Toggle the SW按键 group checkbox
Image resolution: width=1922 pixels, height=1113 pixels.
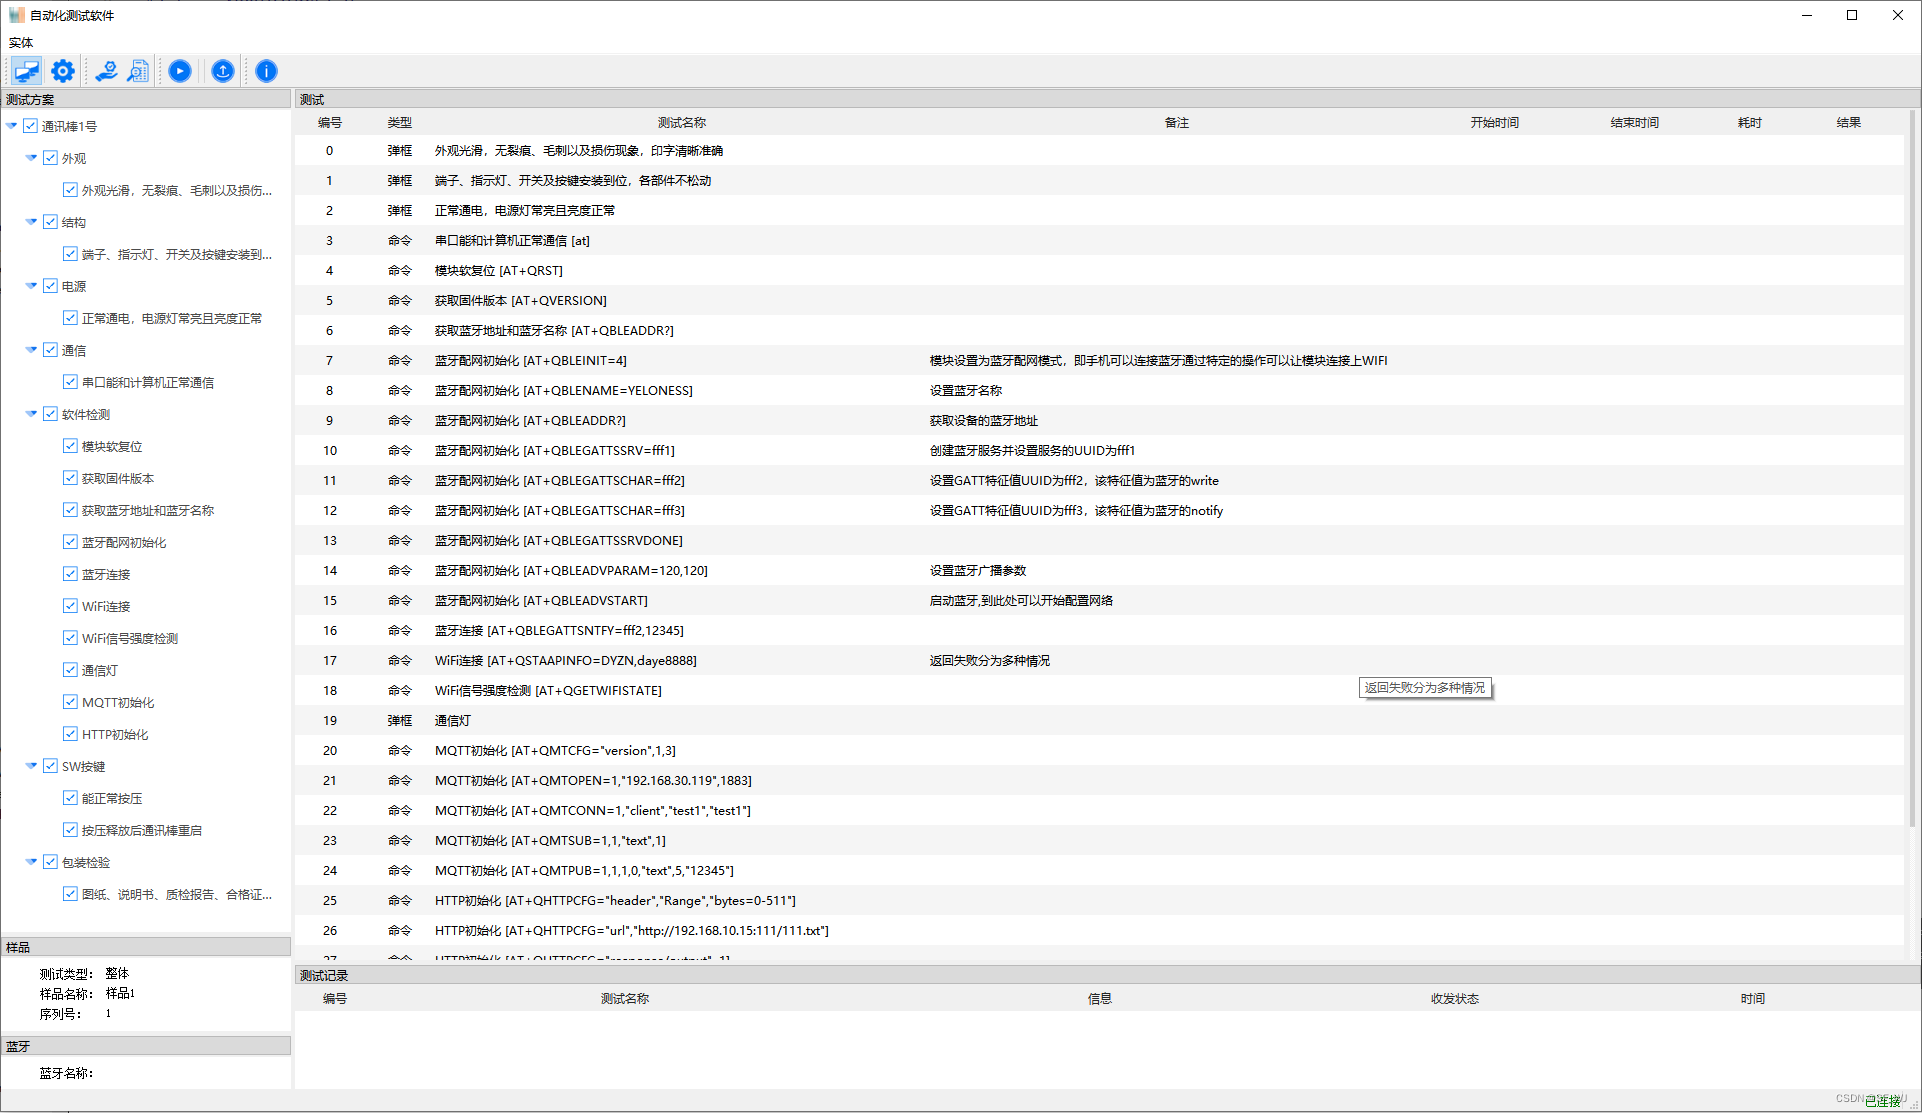[x=50, y=766]
